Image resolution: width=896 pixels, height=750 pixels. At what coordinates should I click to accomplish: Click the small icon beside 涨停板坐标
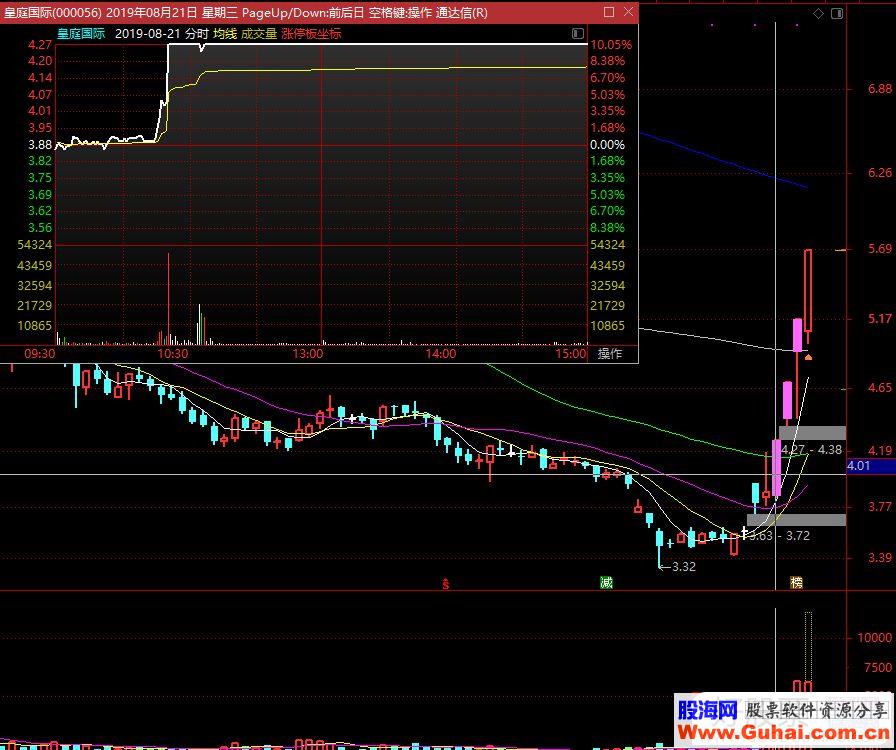pos(577,34)
